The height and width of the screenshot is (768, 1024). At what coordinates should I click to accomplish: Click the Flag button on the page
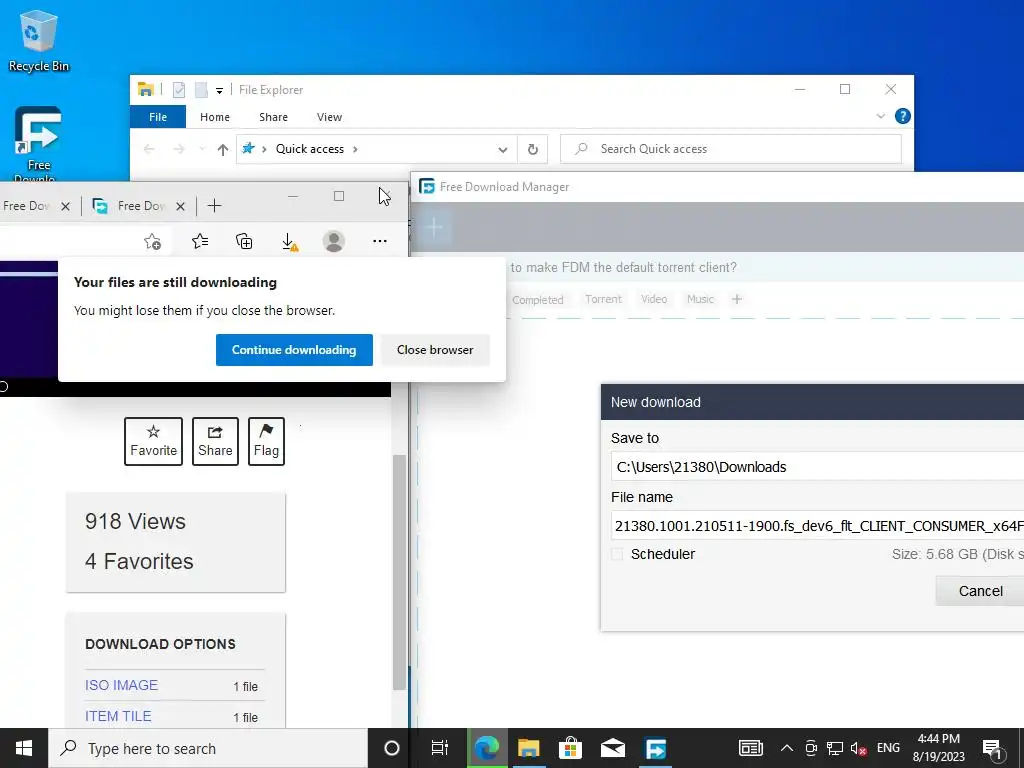point(266,441)
